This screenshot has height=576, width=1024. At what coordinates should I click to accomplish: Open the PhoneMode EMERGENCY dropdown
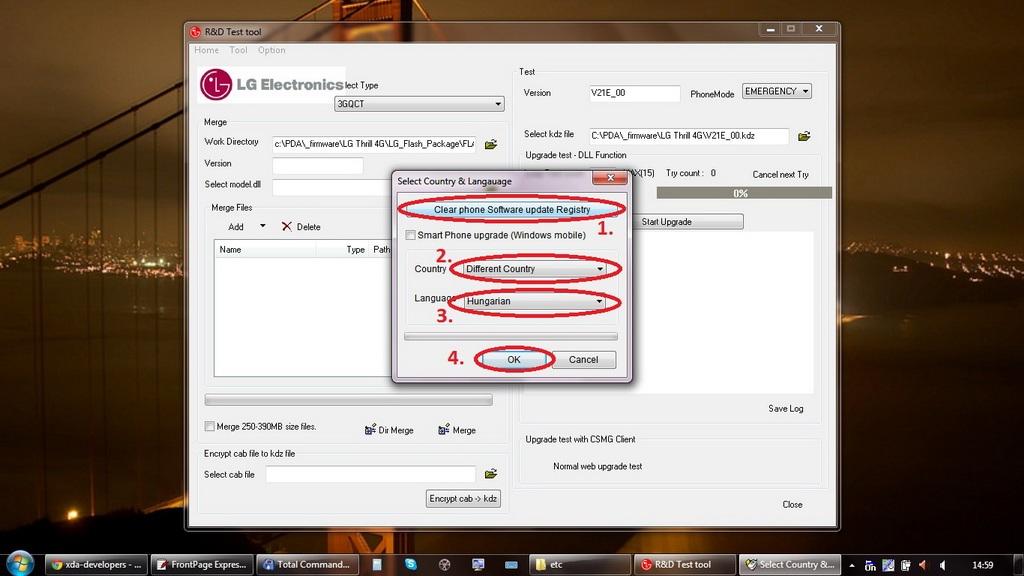(x=776, y=91)
